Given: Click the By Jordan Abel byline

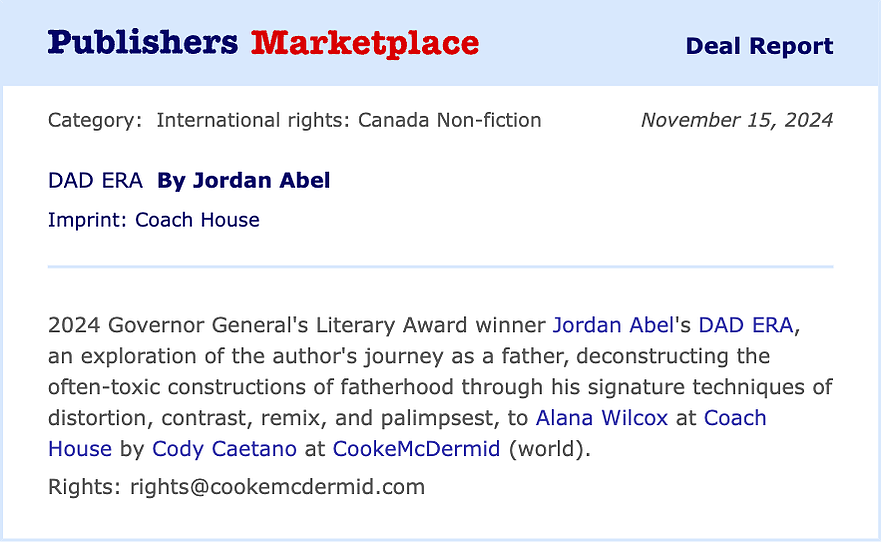Looking at the screenshot, I should click(243, 180).
